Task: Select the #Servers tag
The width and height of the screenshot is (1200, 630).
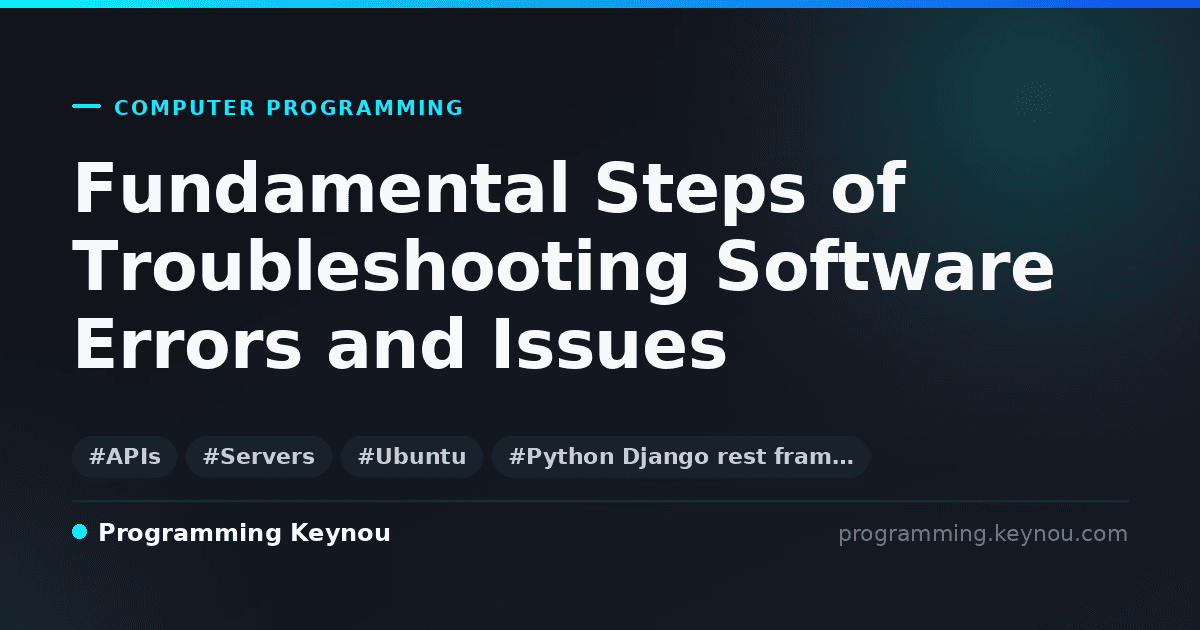Action: [x=259, y=457]
